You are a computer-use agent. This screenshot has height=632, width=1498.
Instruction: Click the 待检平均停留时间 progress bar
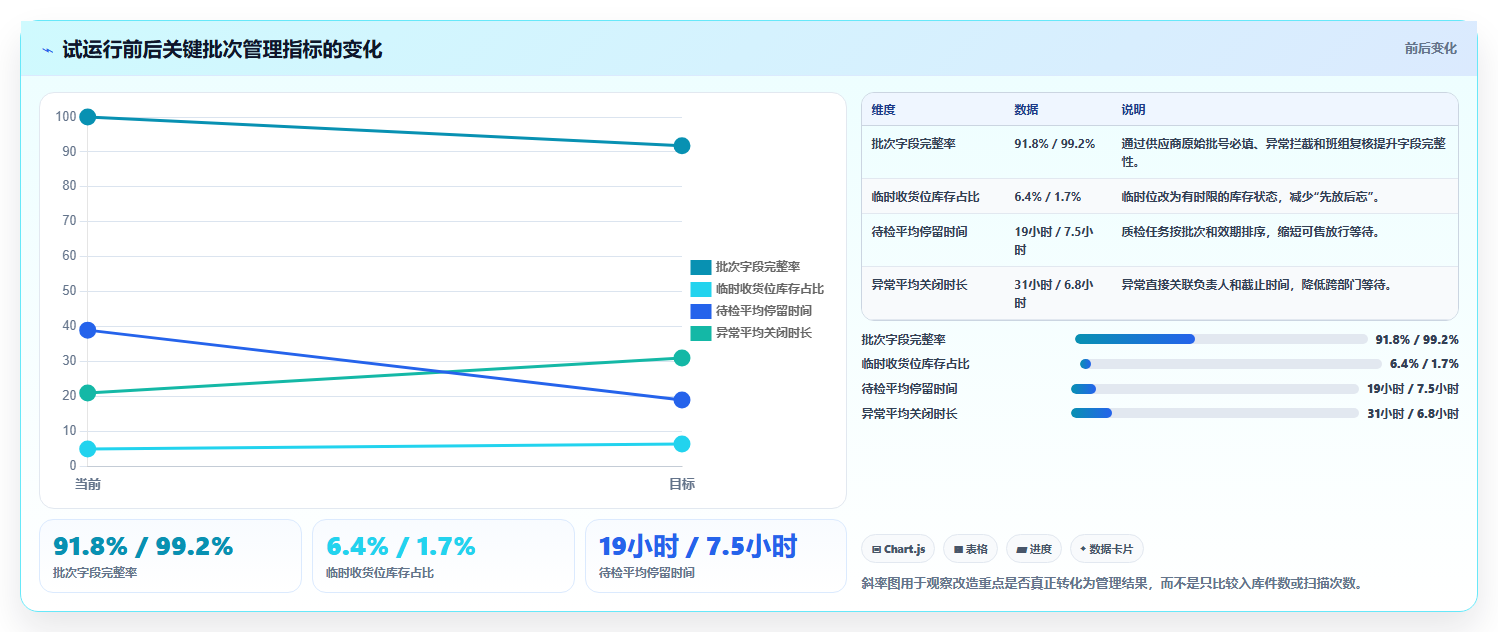pos(1215,389)
